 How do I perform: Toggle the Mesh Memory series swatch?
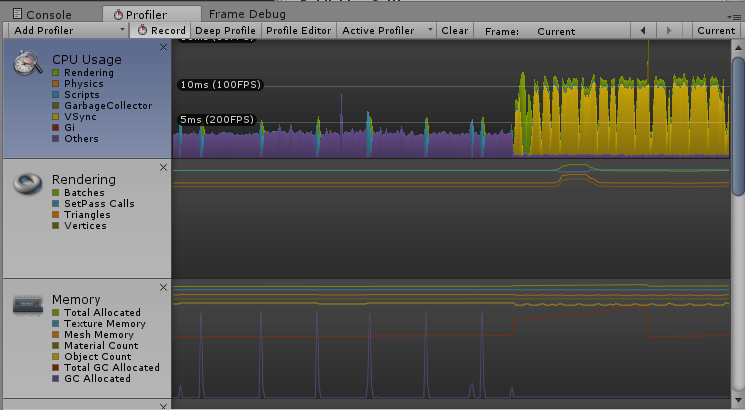(56, 334)
